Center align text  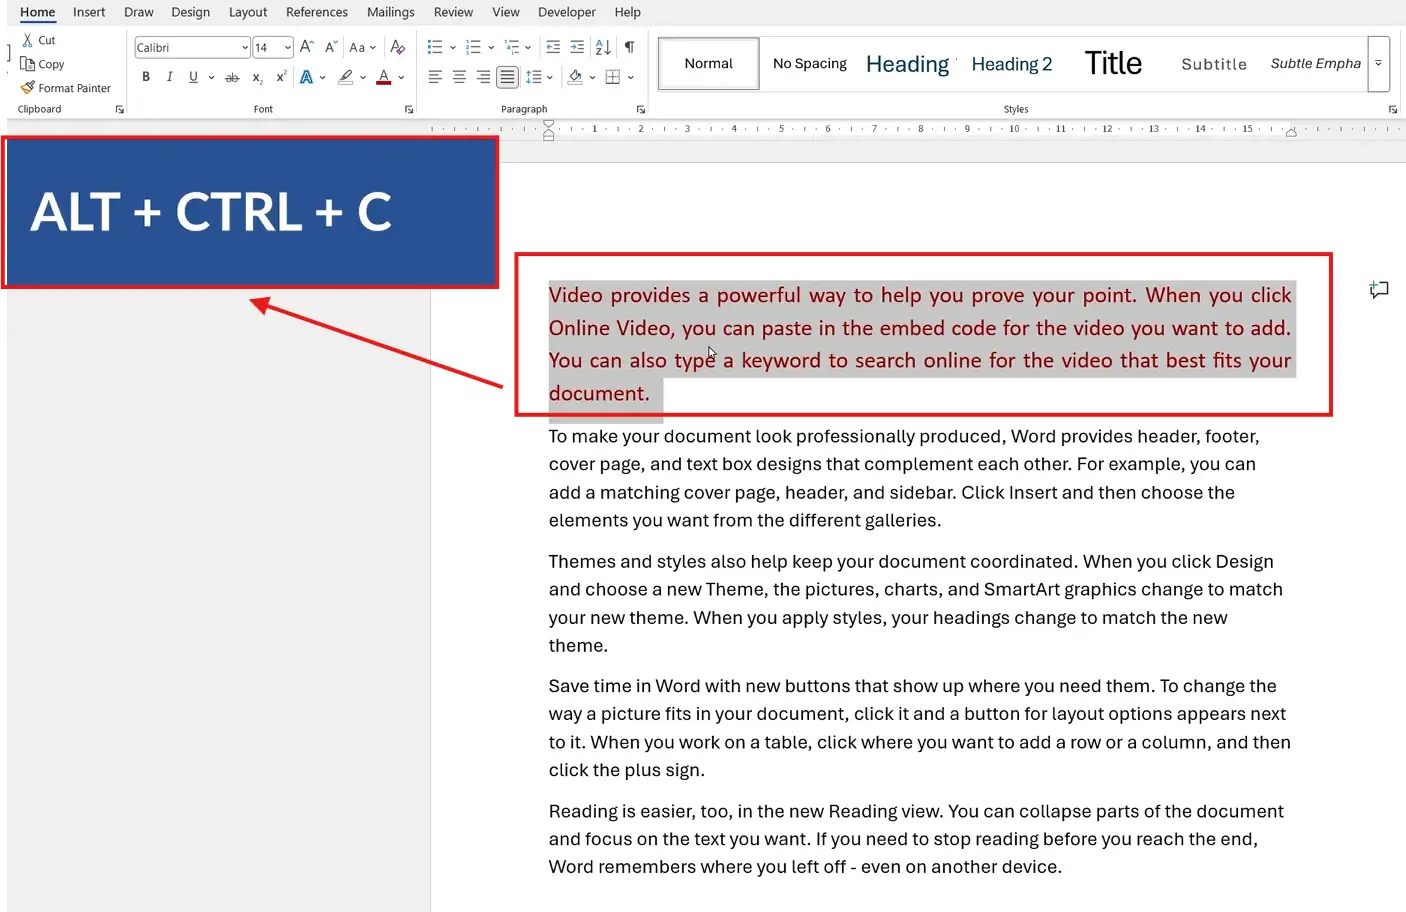(459, 77)
